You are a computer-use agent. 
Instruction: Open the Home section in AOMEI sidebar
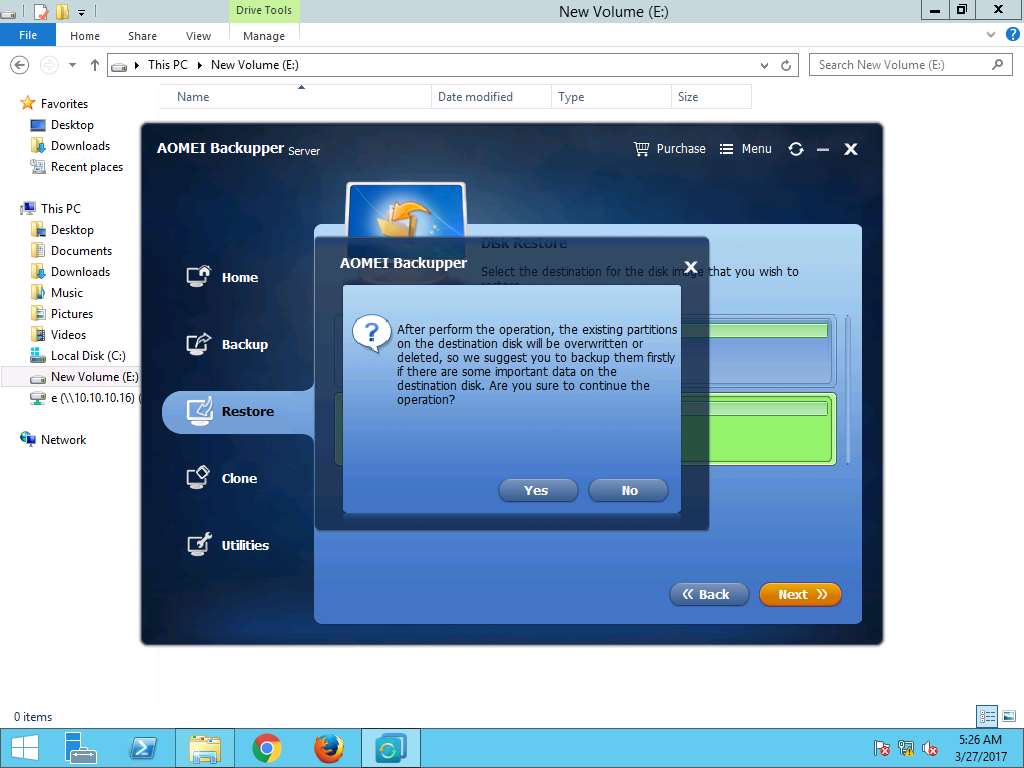coord(223,277)
